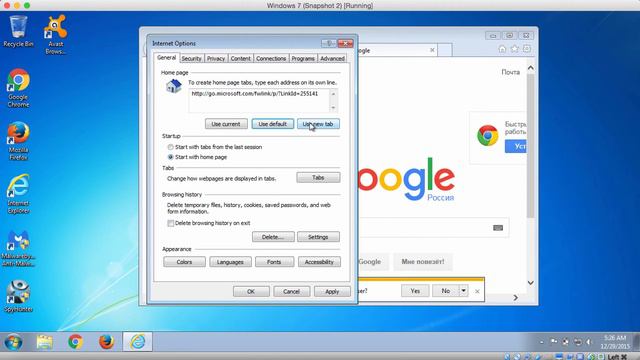Click the Chrome logo in promo box
This screenshot has height=360, width=640.
[487, 136]
